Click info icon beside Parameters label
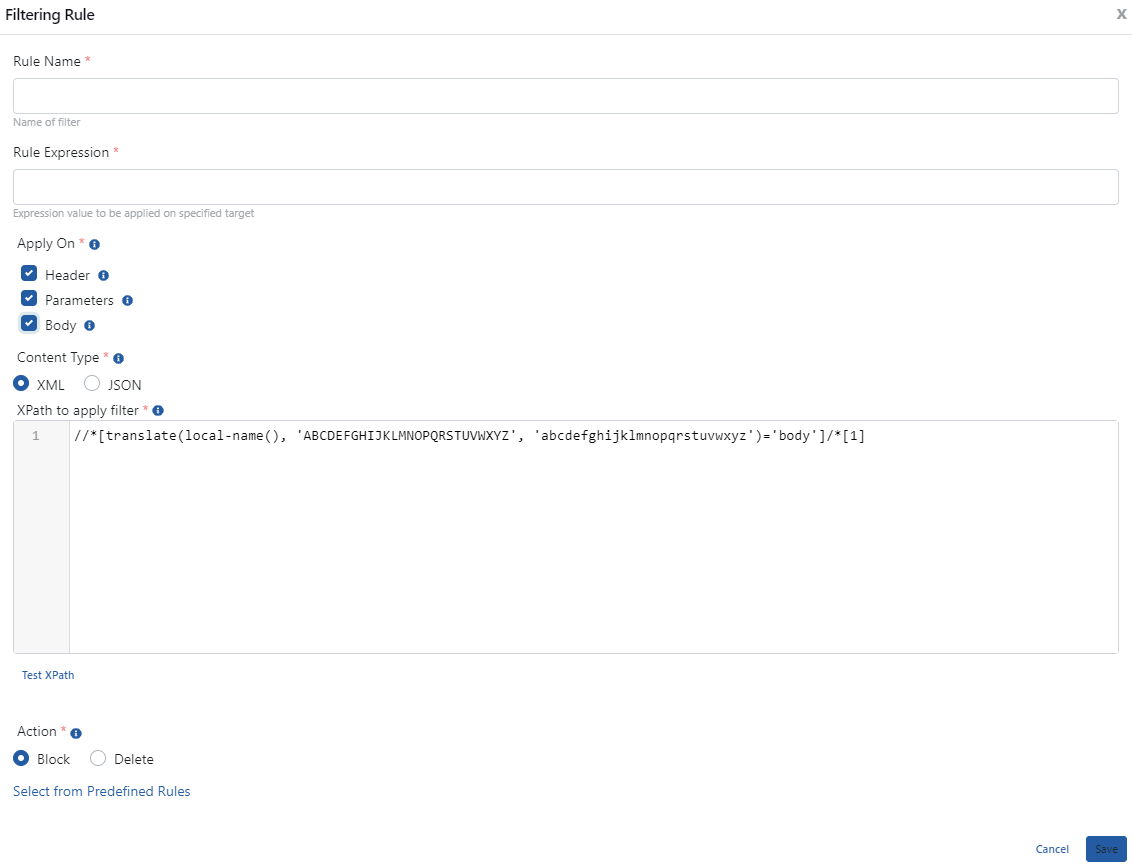This screenshot has height=867, width=1132. pyautogui.click(x=127, y=300)
